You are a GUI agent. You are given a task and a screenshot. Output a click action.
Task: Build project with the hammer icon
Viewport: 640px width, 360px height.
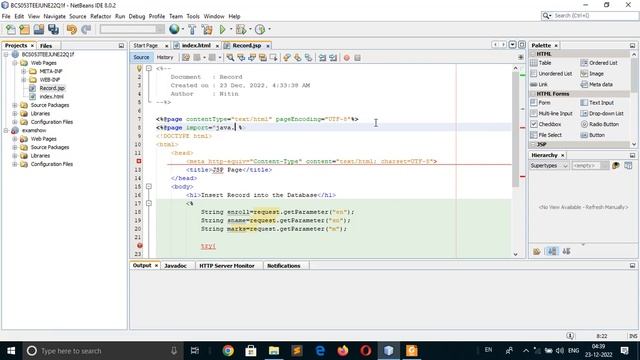click(x=192, y=29)
